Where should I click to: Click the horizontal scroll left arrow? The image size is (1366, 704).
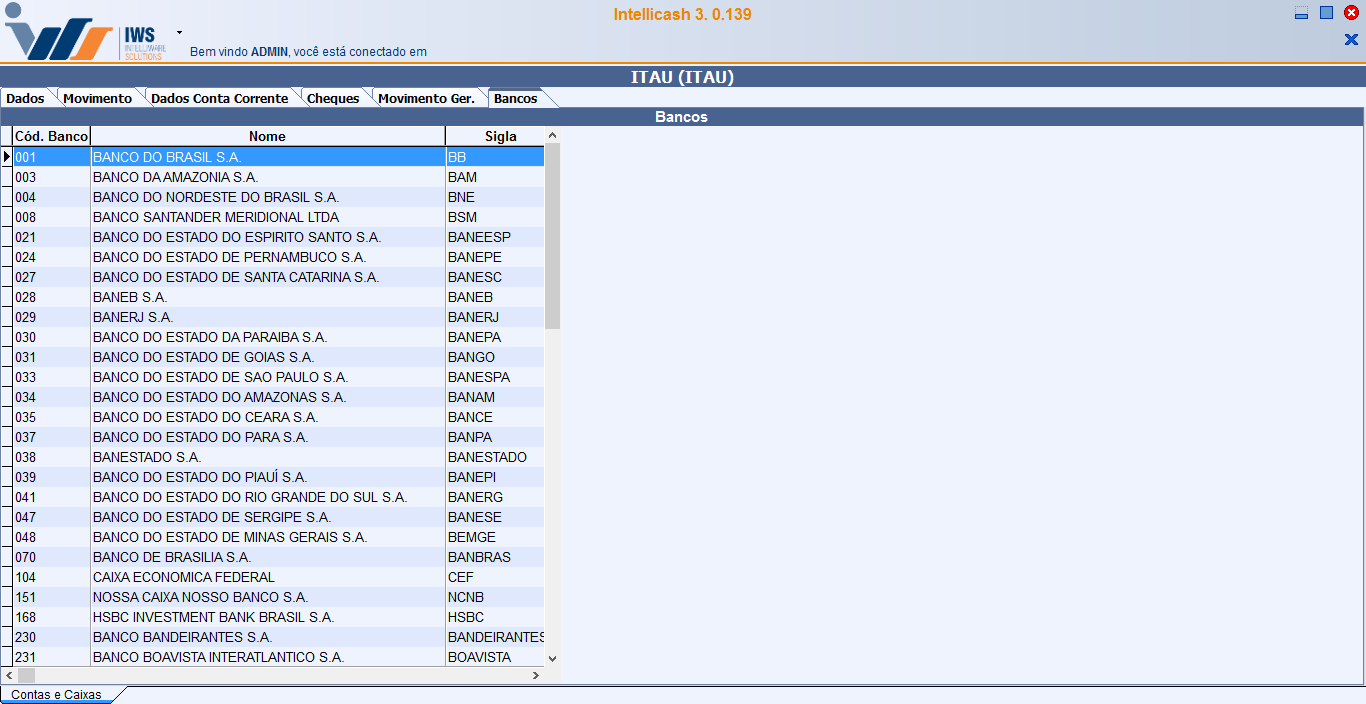(9, 676)
